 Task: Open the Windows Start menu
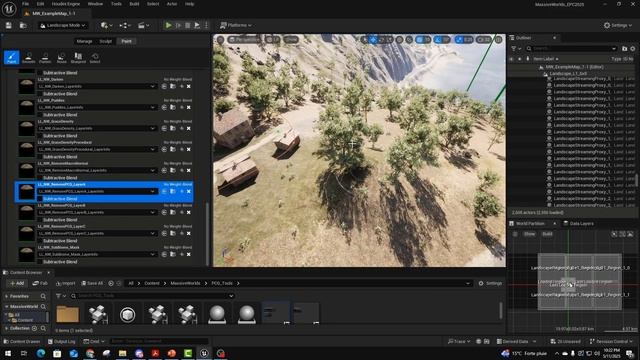click(x=8, y=353)
